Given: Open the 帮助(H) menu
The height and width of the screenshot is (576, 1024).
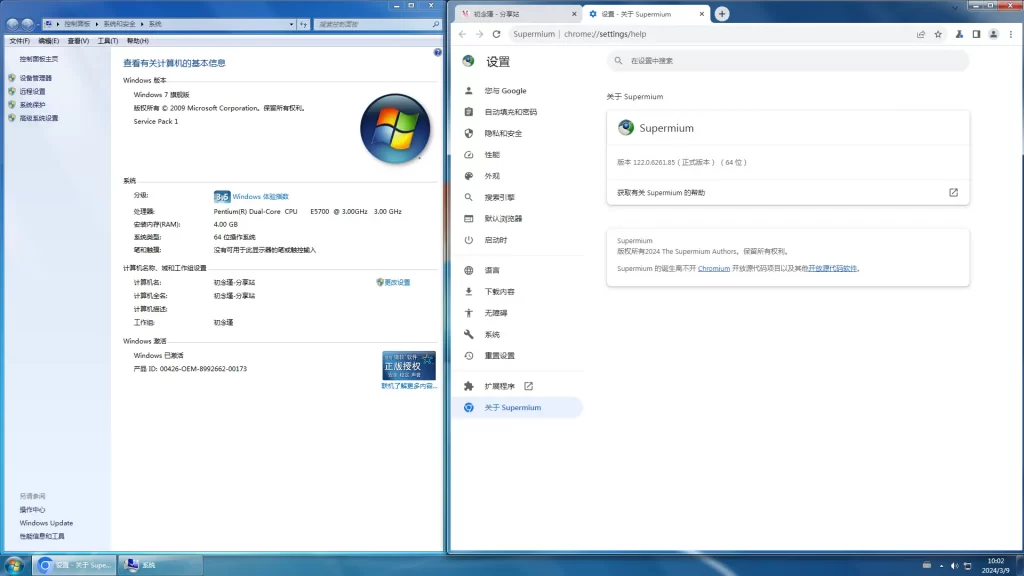Looking at the screenshot, I should coord(137,40).
